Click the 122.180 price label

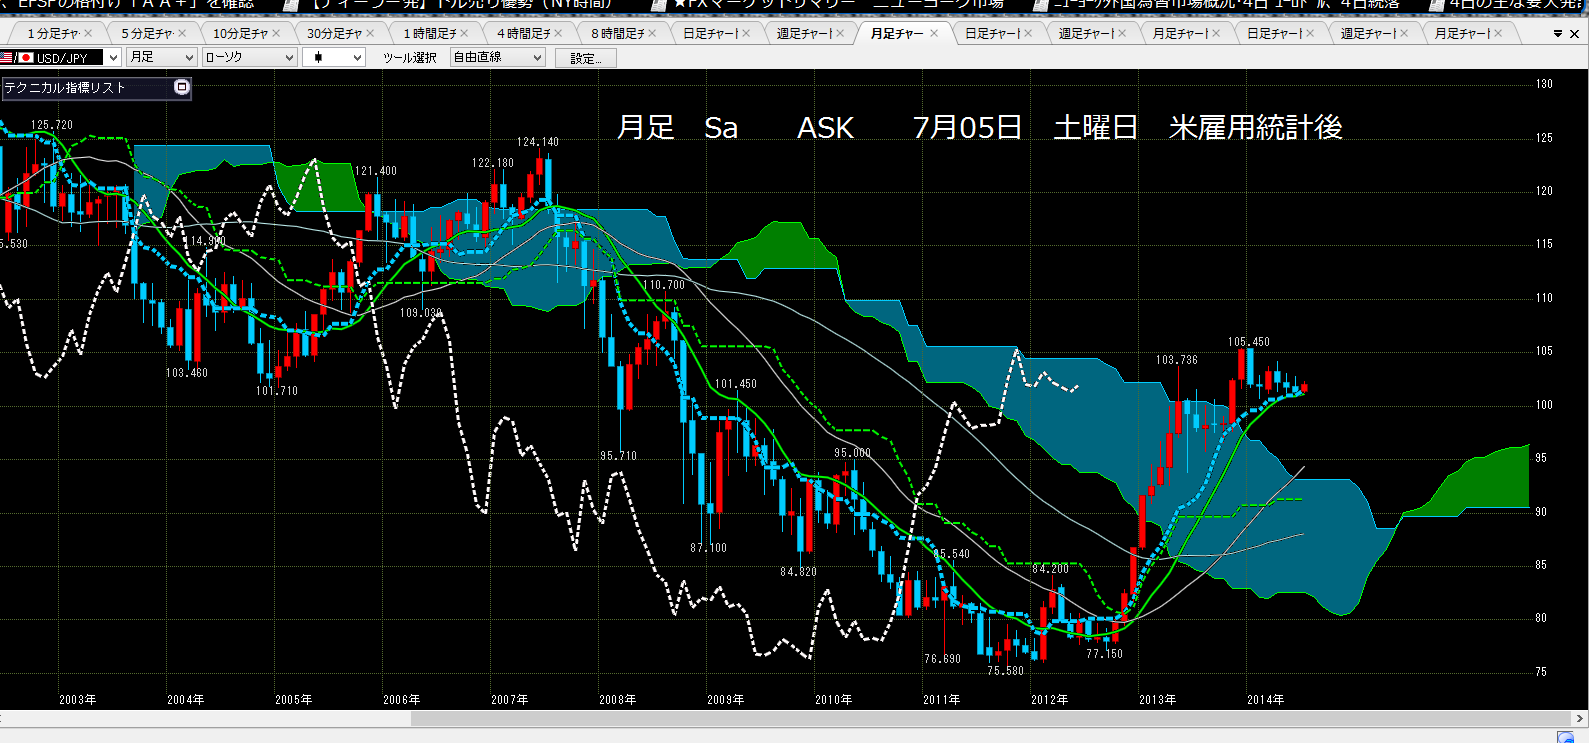[493, 163]
